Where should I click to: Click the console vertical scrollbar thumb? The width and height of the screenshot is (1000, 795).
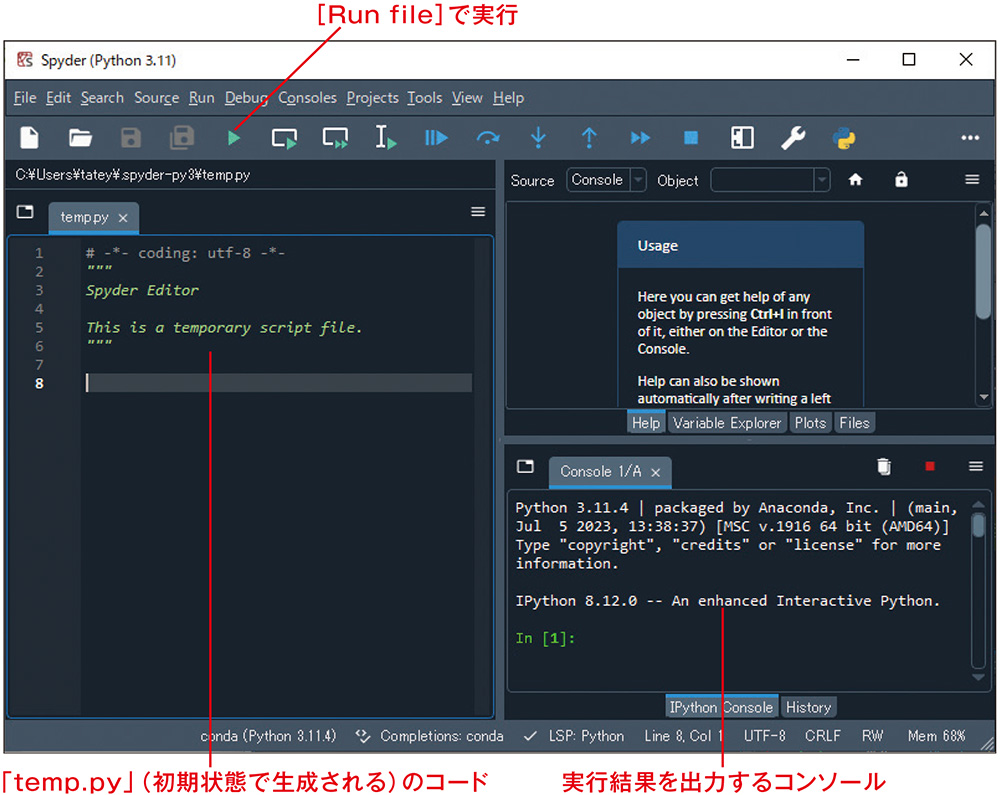[x=978, y=525]
